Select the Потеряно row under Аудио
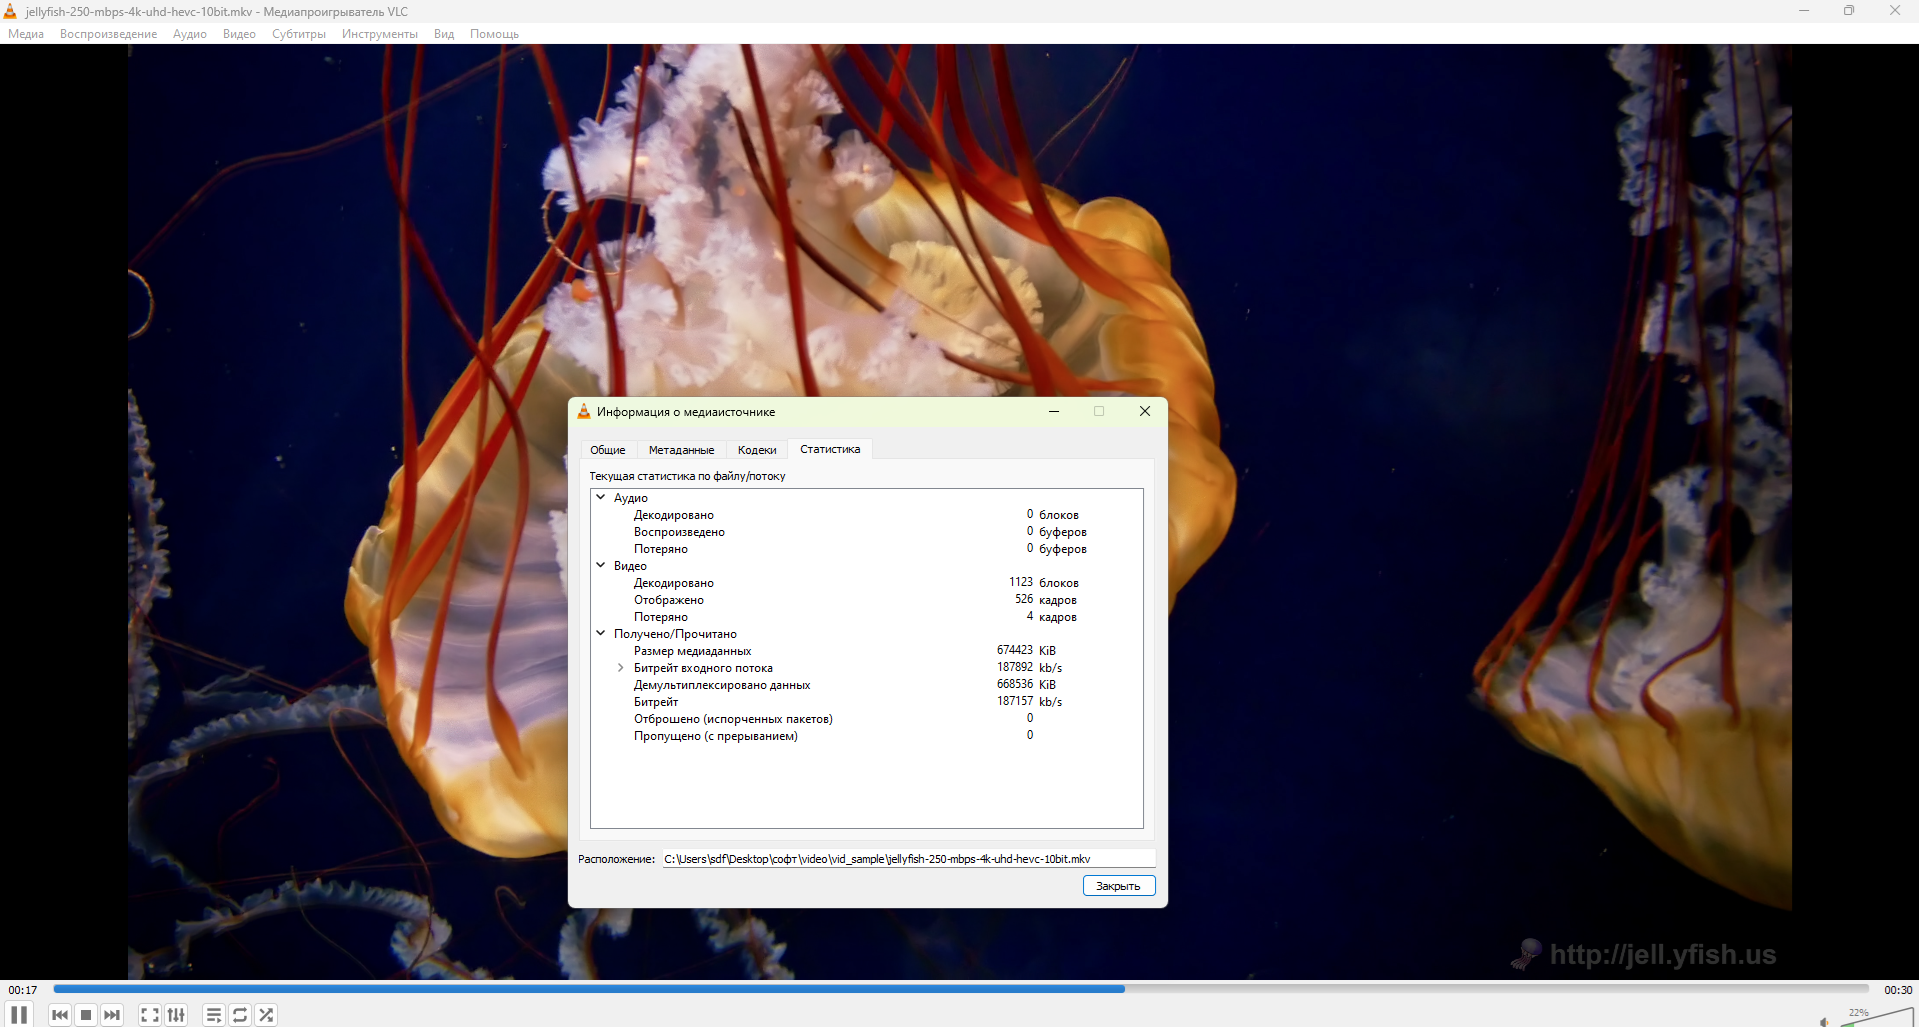The width and height of the screenshot is (1919, 1027). click(x=867, y=549)
